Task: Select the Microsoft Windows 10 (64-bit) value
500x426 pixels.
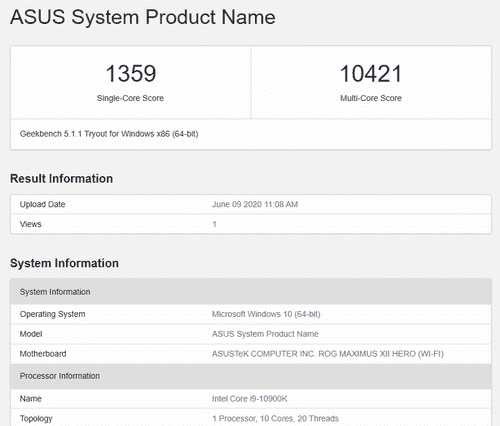Action: (266, 314)
